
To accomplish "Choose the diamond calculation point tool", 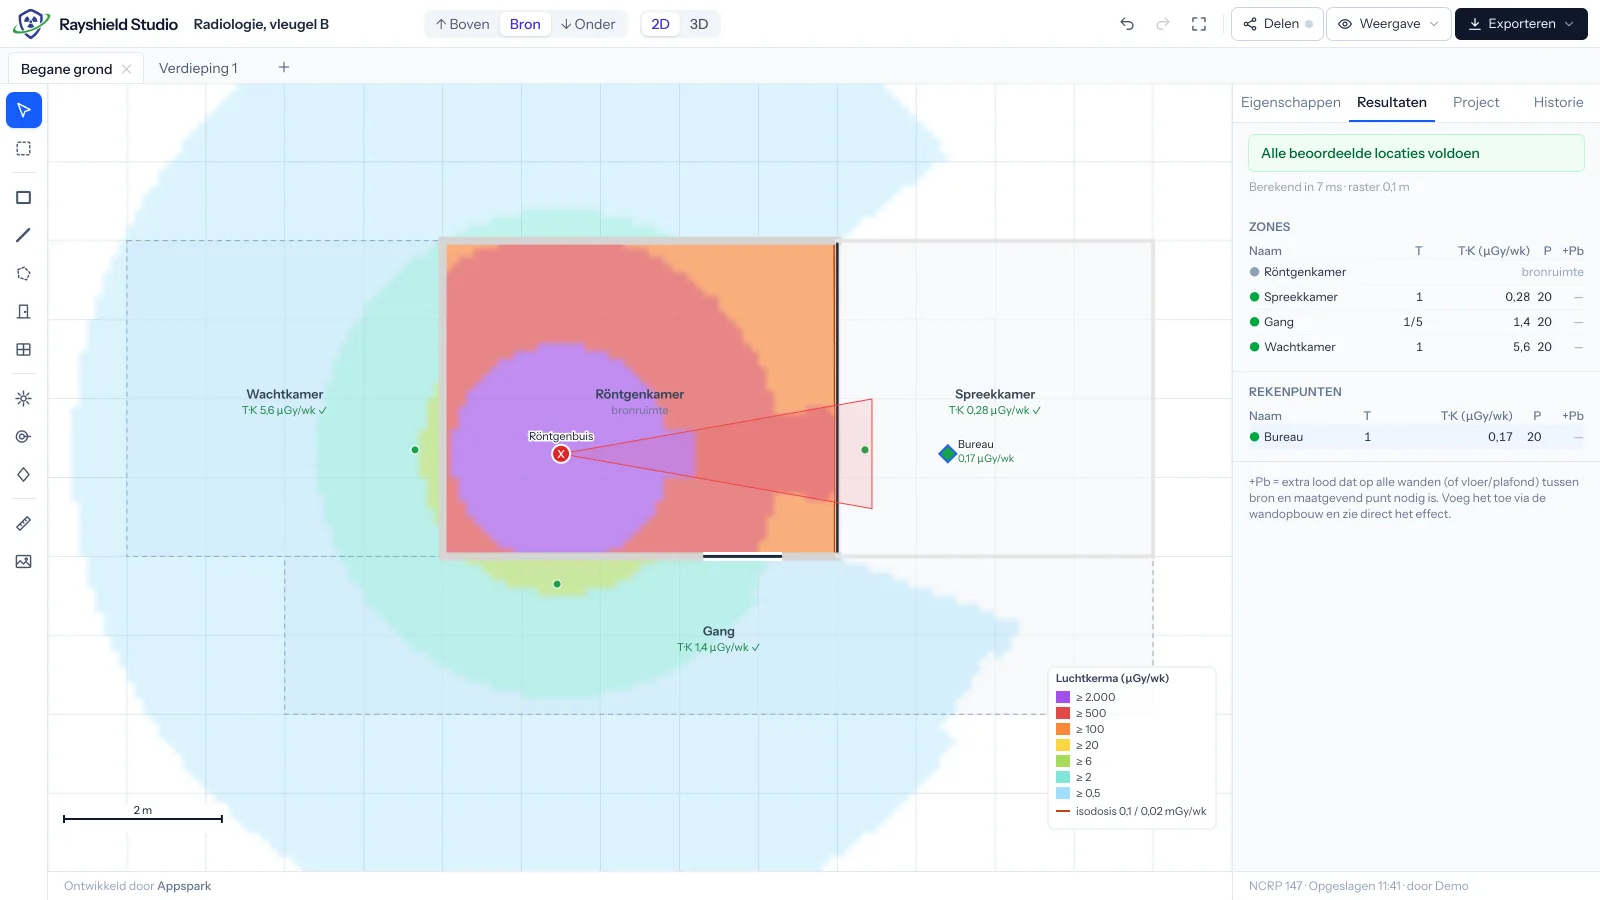I will 24,475.
